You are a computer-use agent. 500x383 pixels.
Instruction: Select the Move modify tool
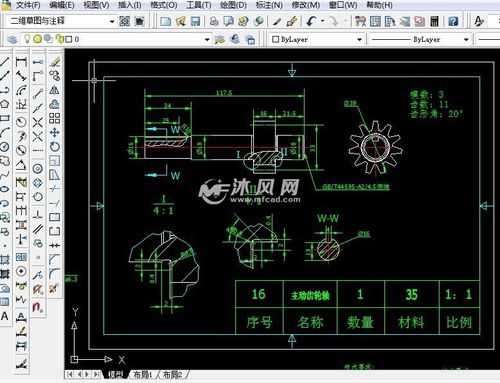coord(55,132)
